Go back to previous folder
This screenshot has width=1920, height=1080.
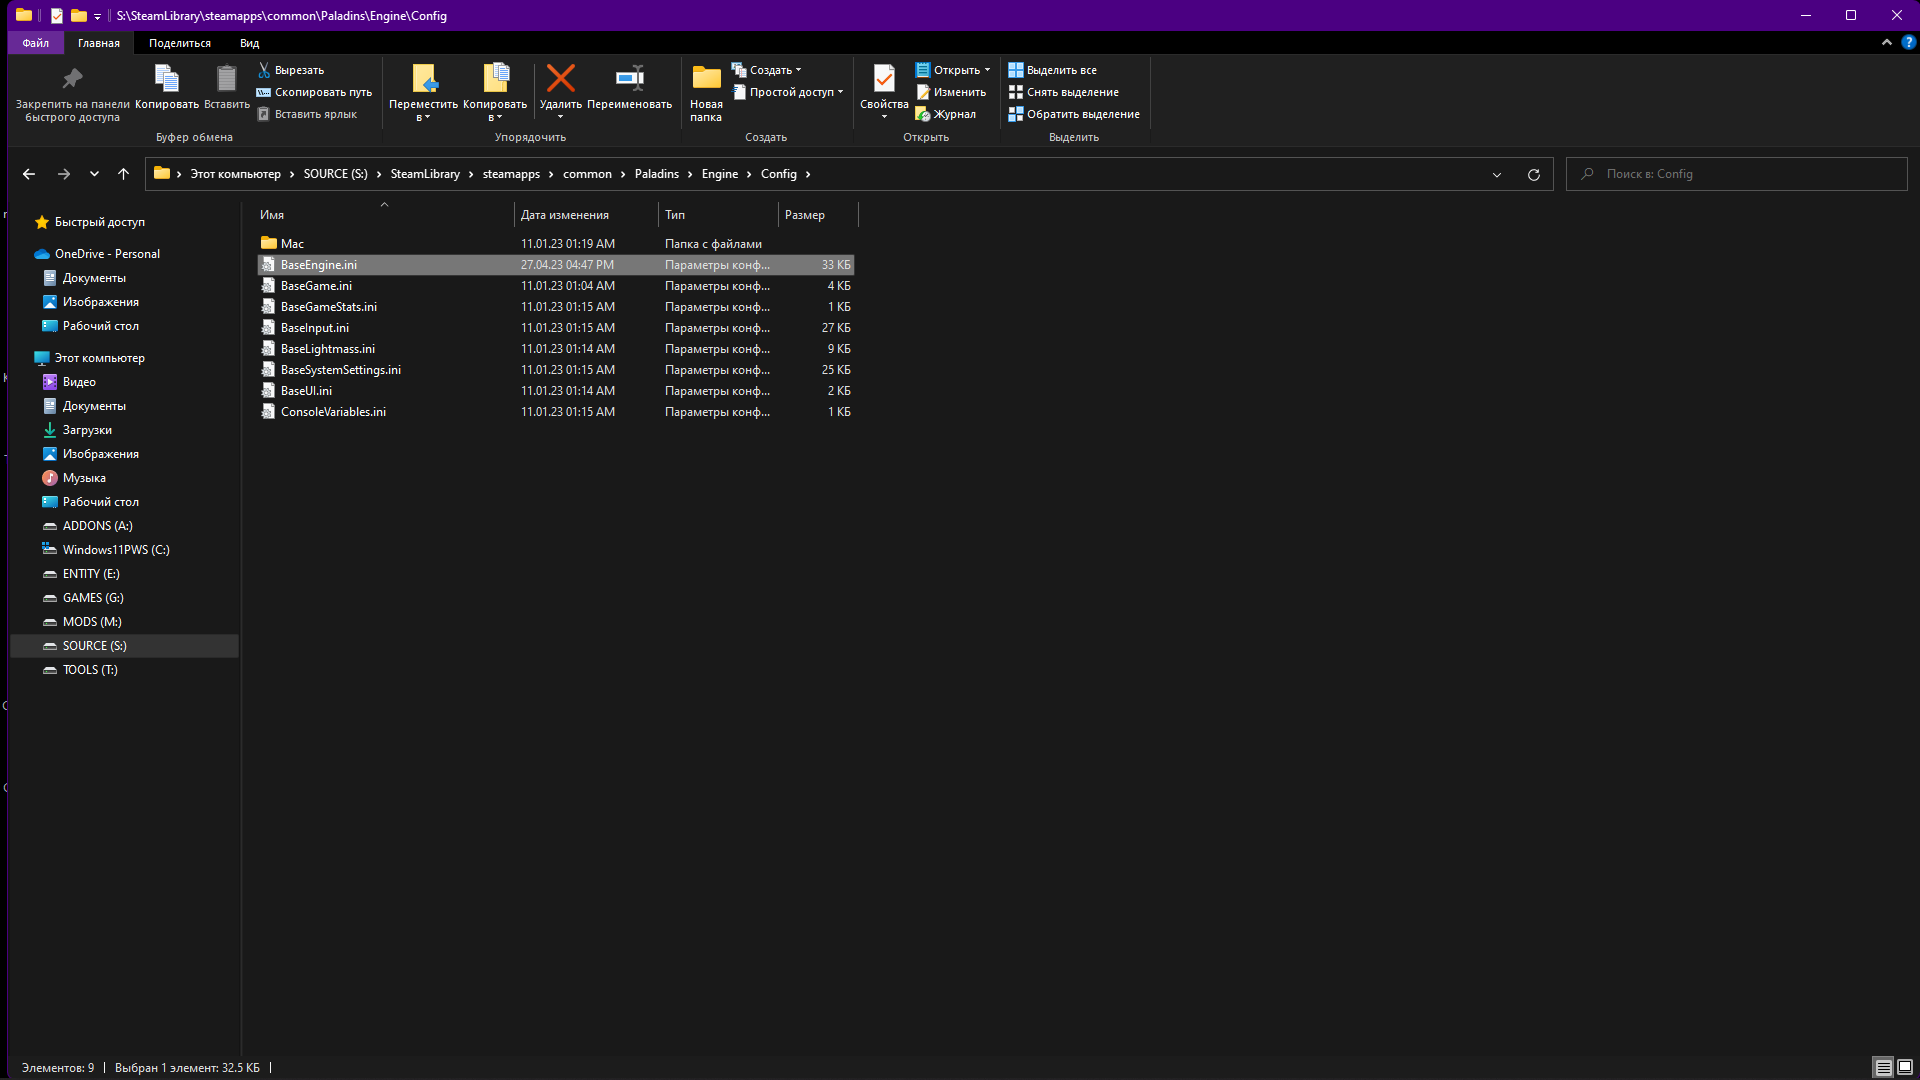coord(29,174)
